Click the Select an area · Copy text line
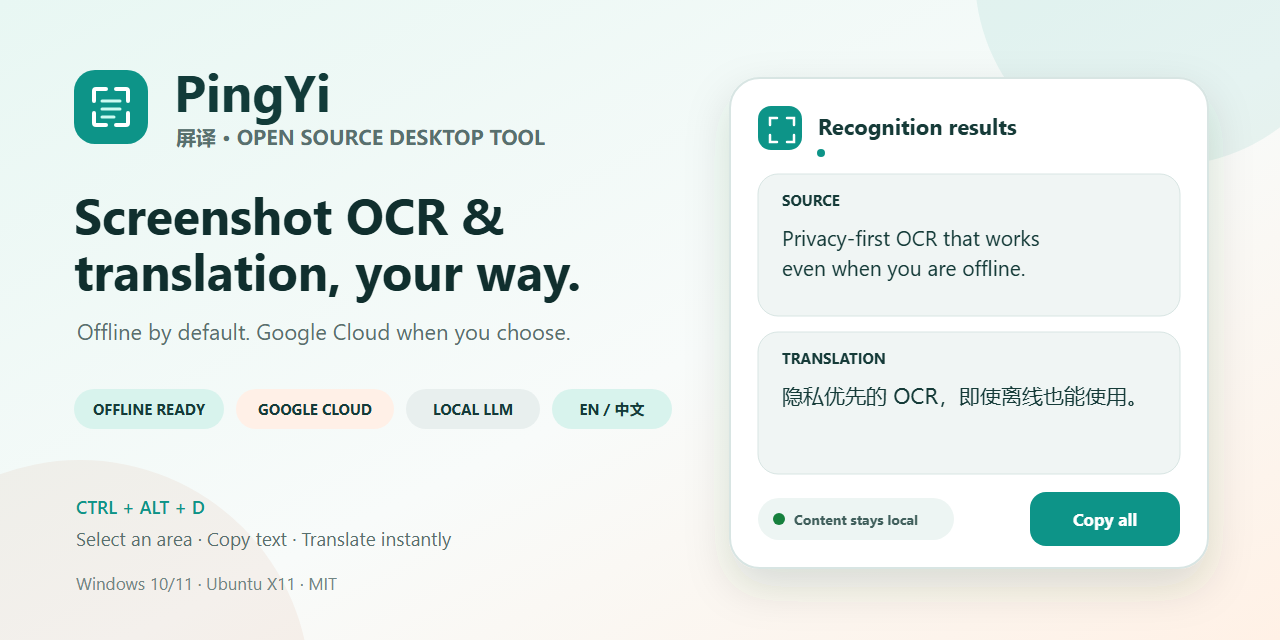The height and width of the screenshot is (640, 1280). pyautogui.click(x=264, y=540)
